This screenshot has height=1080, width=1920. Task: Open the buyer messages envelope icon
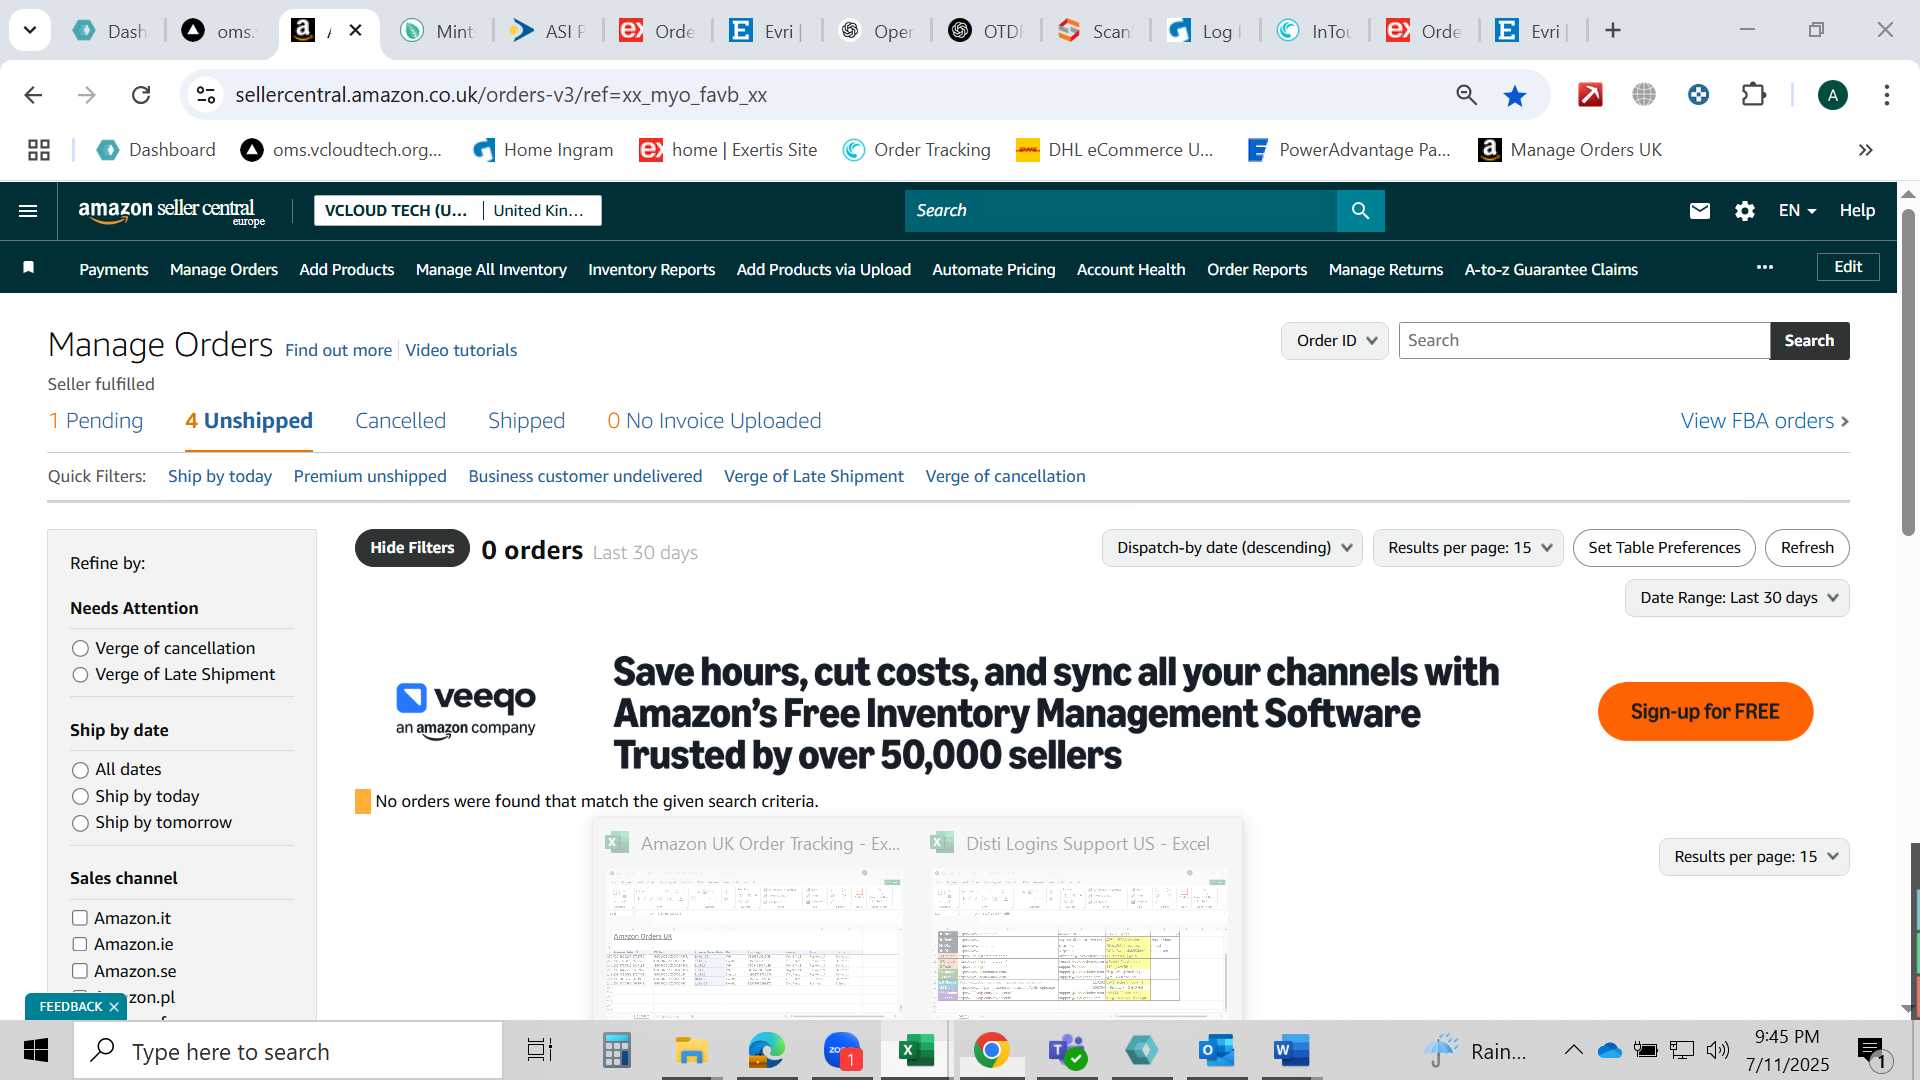point(1700,211)
